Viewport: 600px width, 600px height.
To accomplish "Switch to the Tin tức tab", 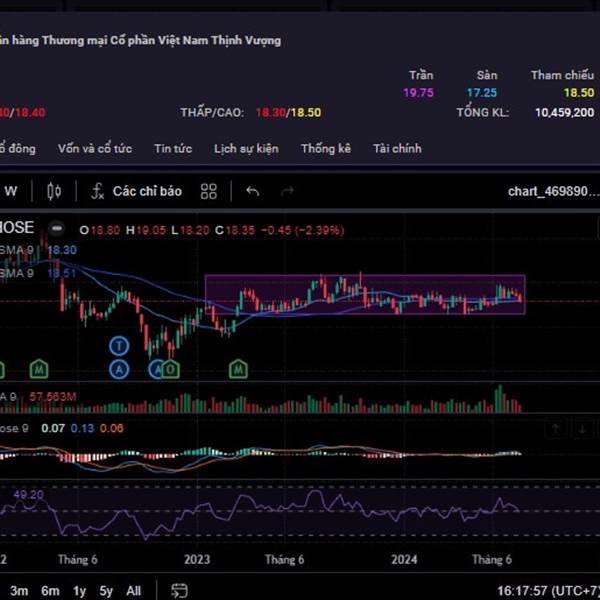I will [x=173, y=148].
